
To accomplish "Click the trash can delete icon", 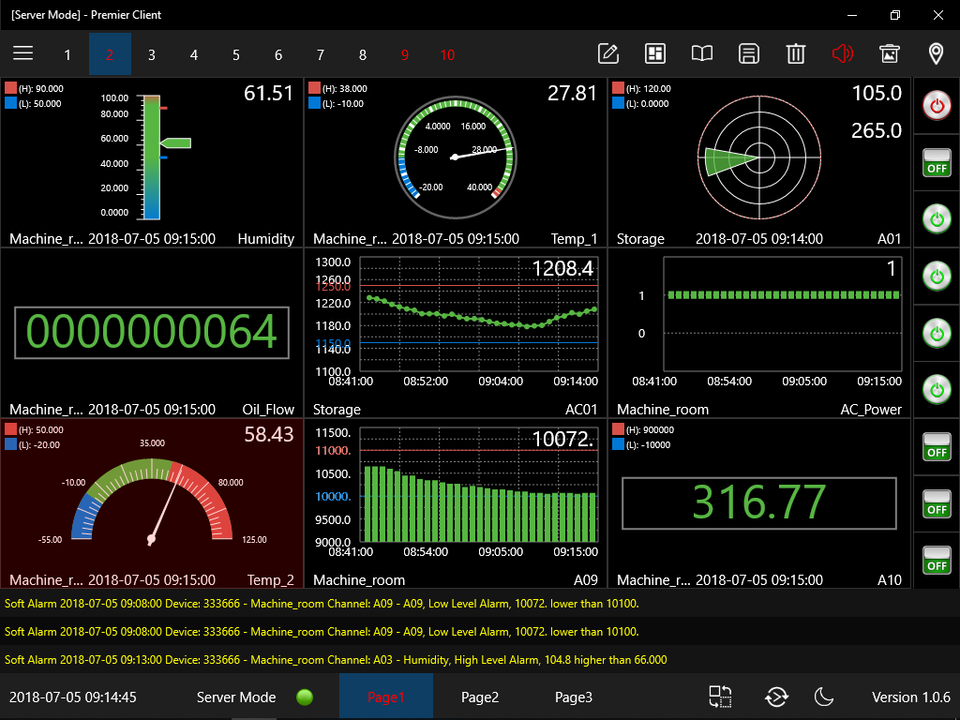I will click(796, 54).
